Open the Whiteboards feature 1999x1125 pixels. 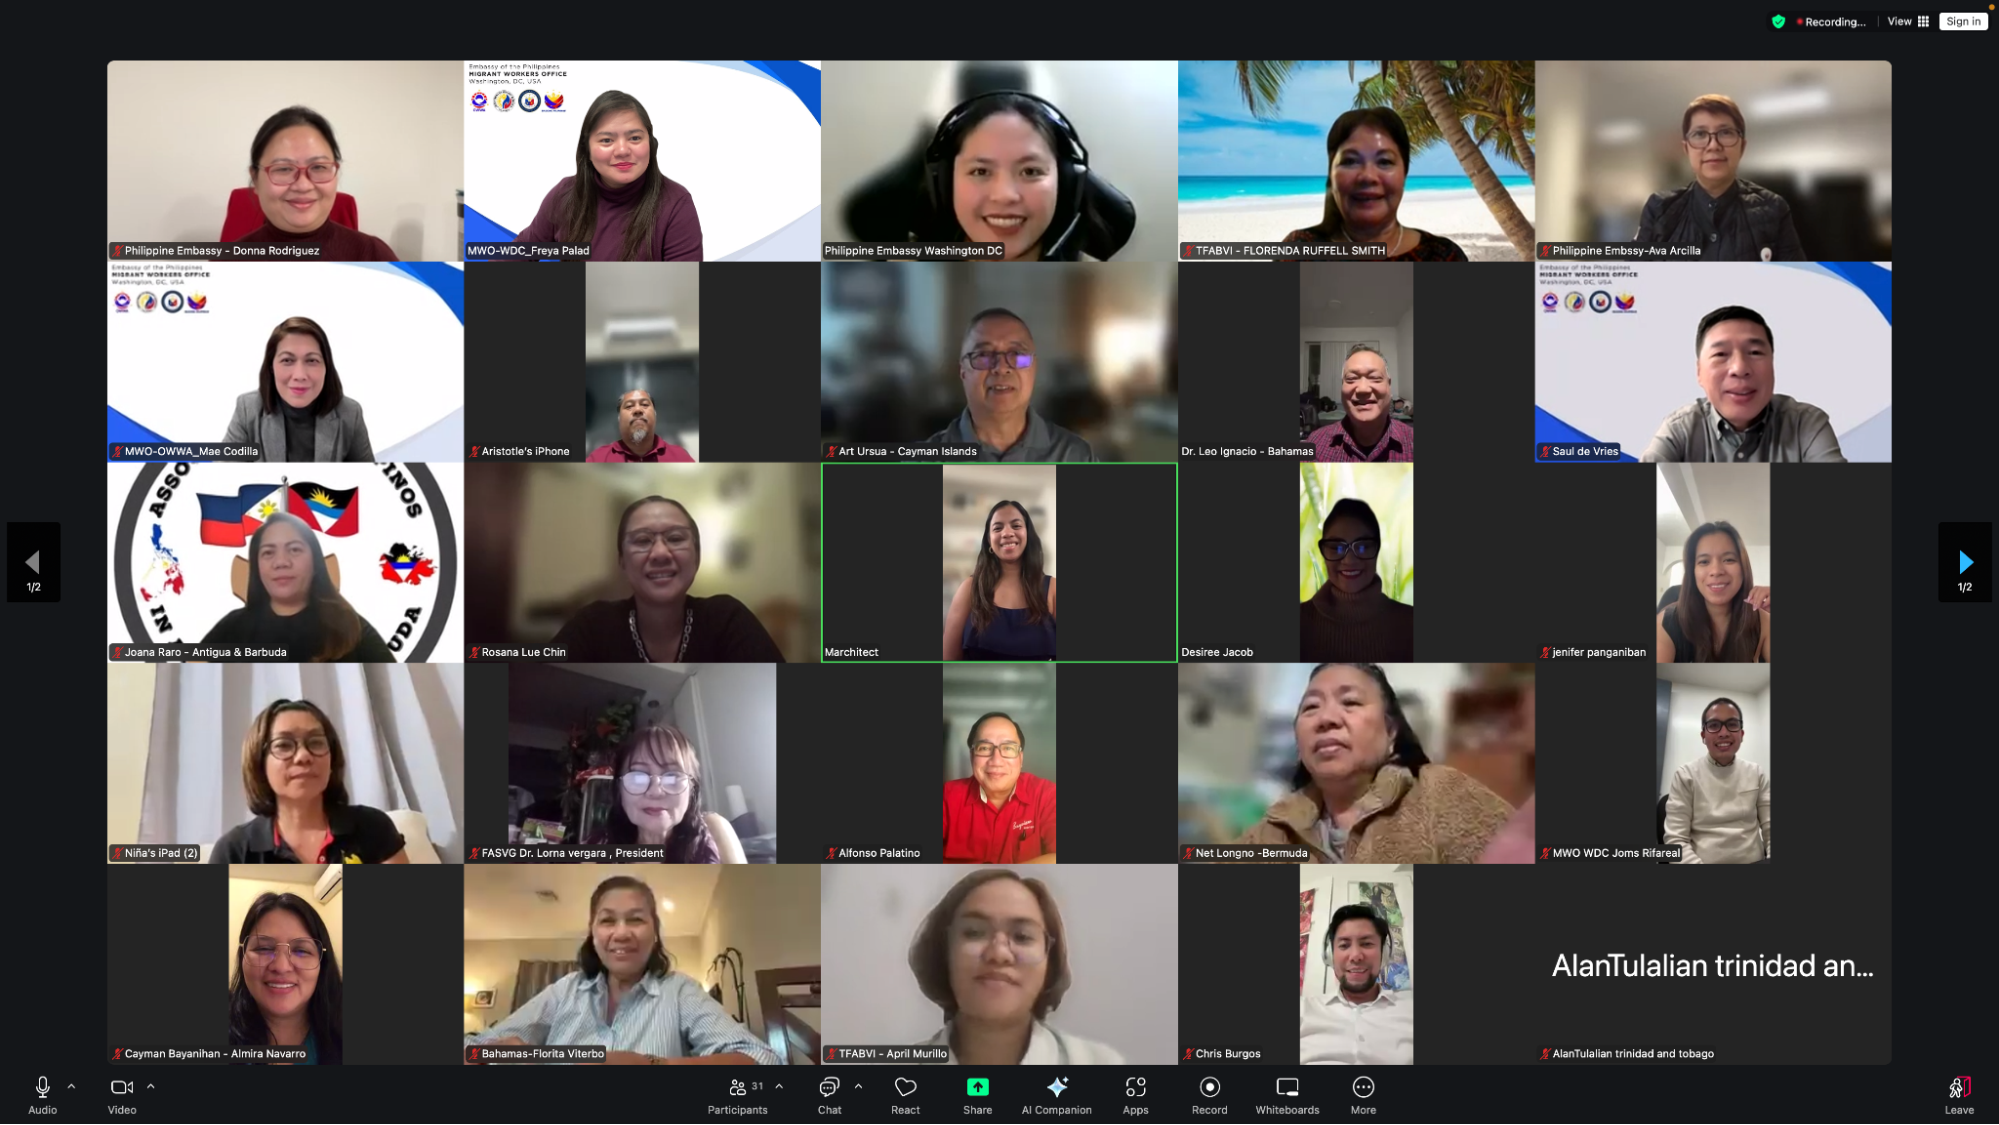(x=1287, y=1086)
